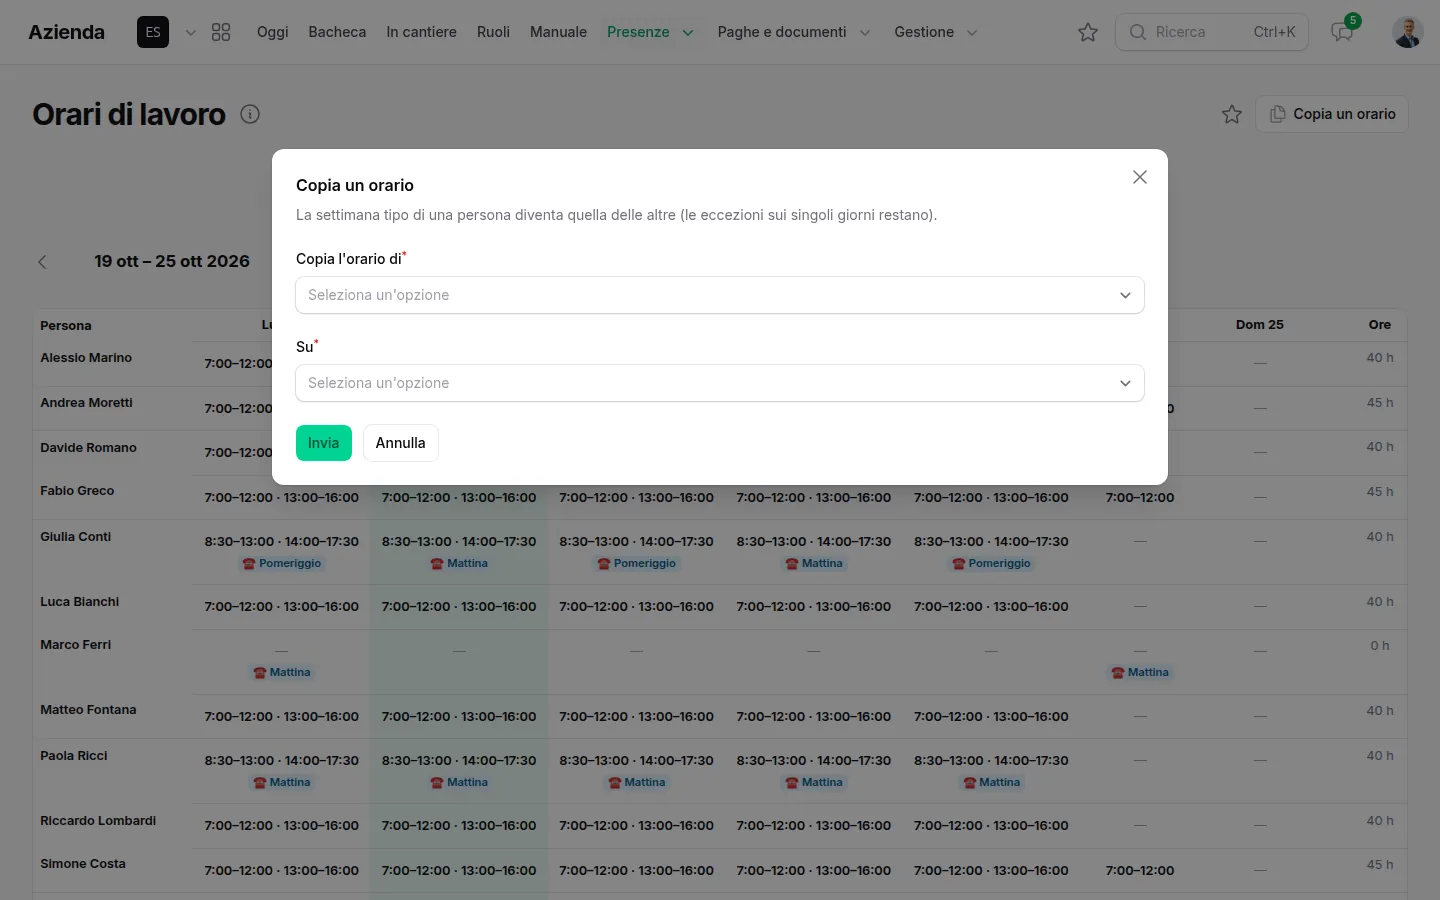The image size is (1440, 900).
Task: Click Paola Ricci's name
Action: pyautogui.click(x=74, y=756)
